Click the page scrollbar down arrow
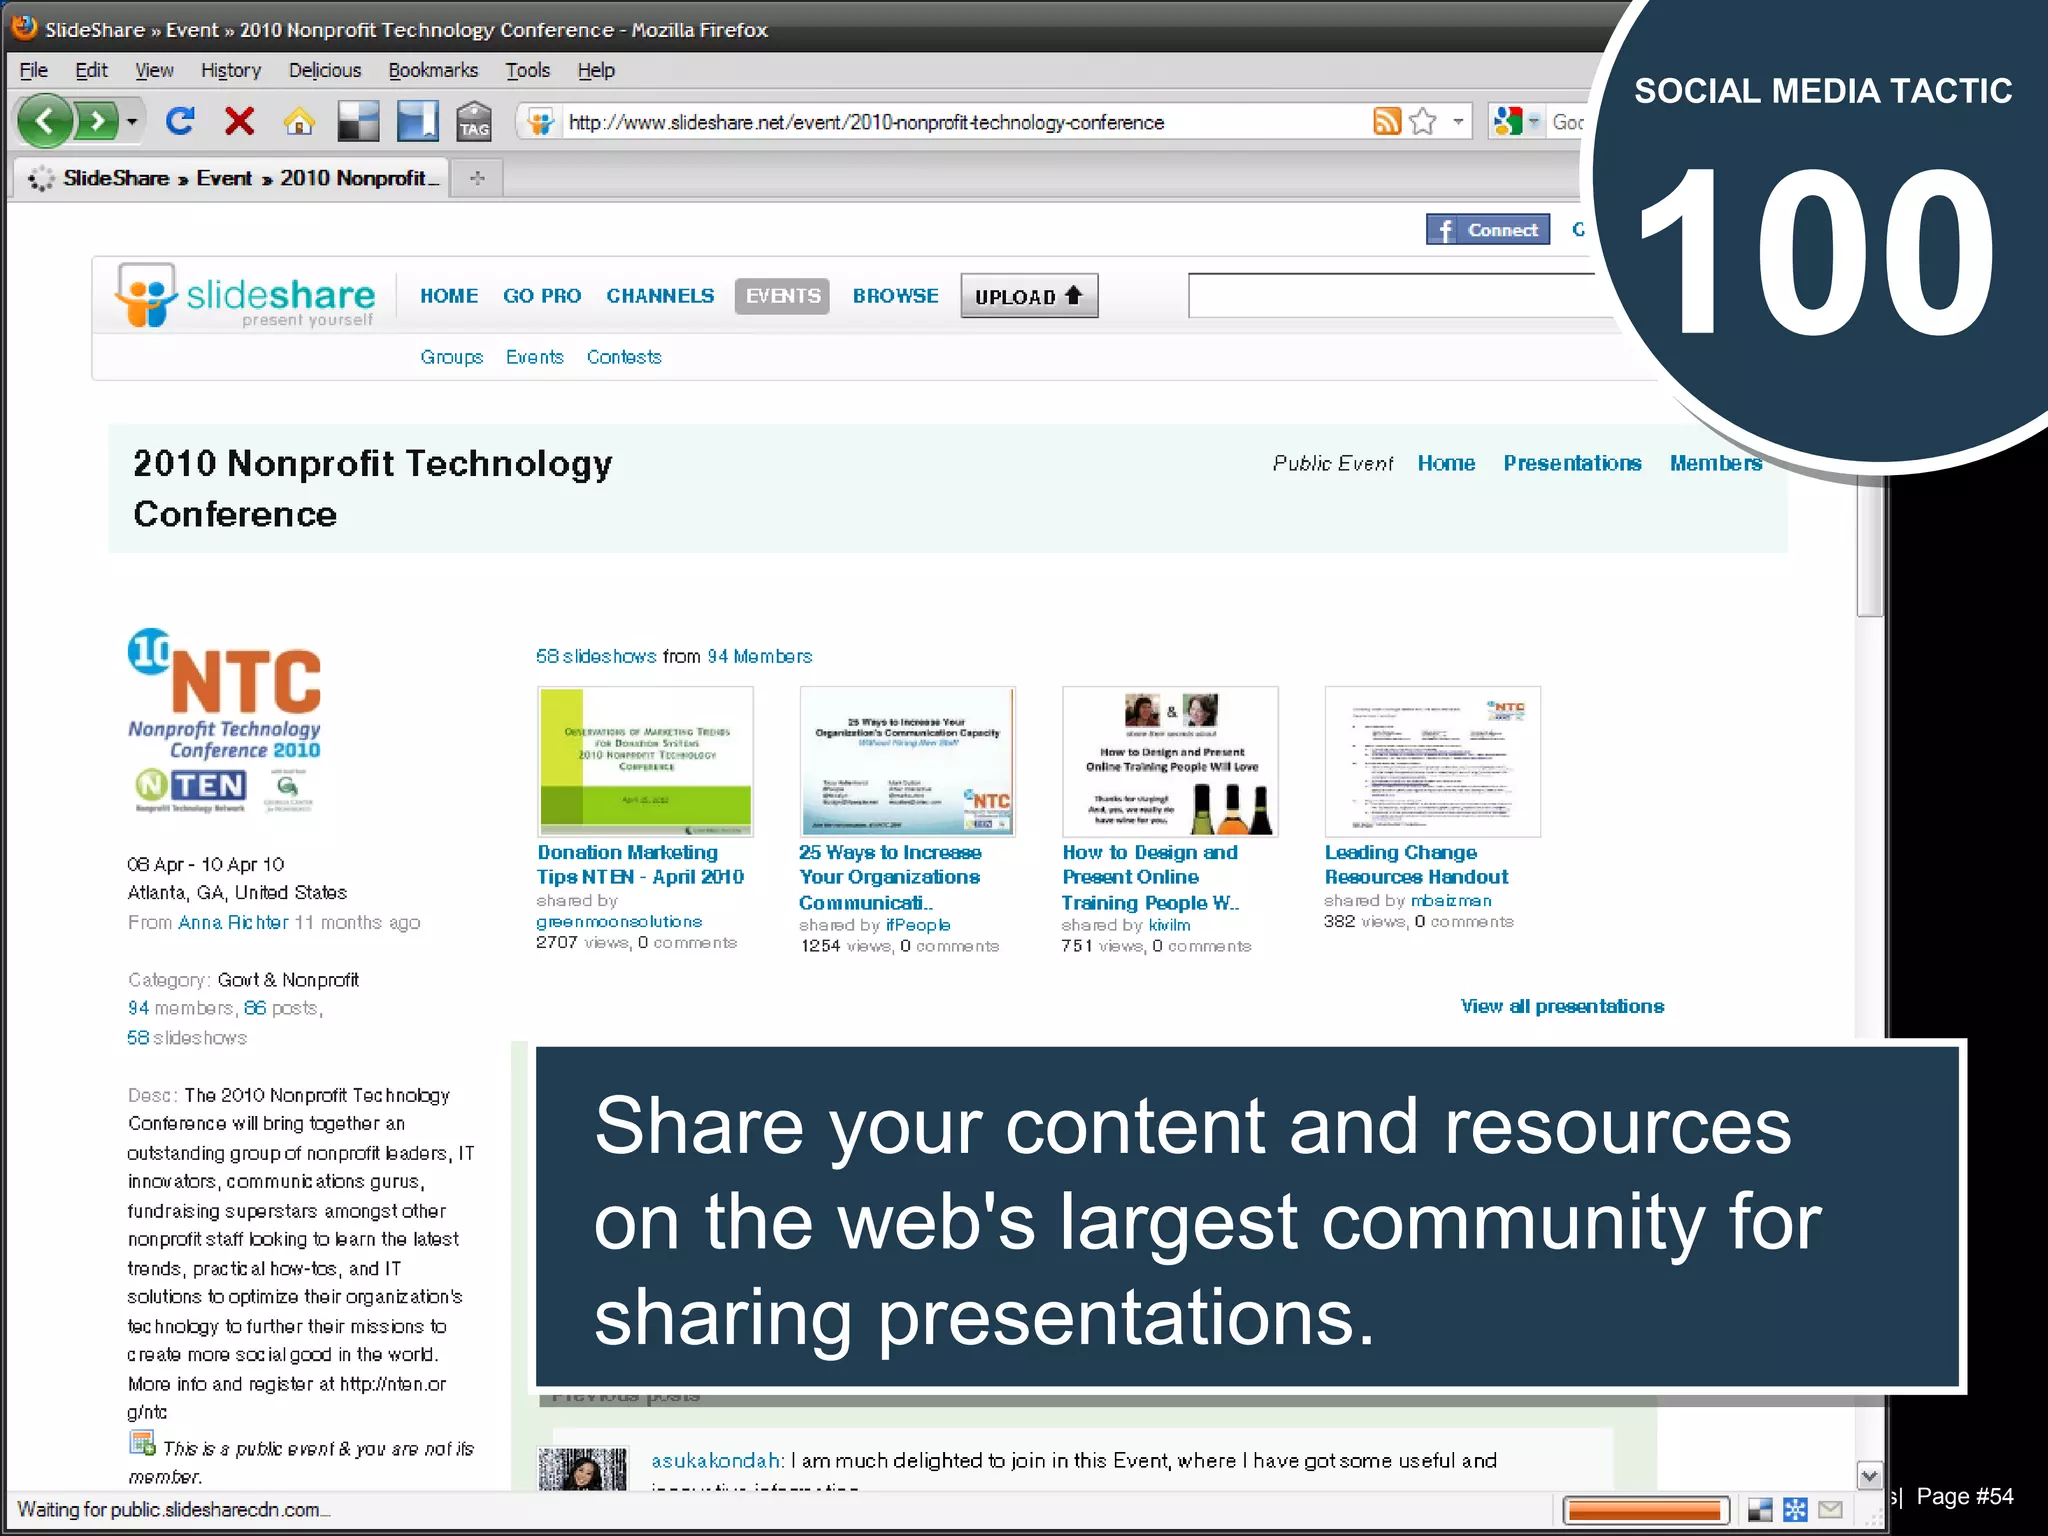Image resolution: width=2048 pixels, height=1536 pixels. coord(1869,1475)
